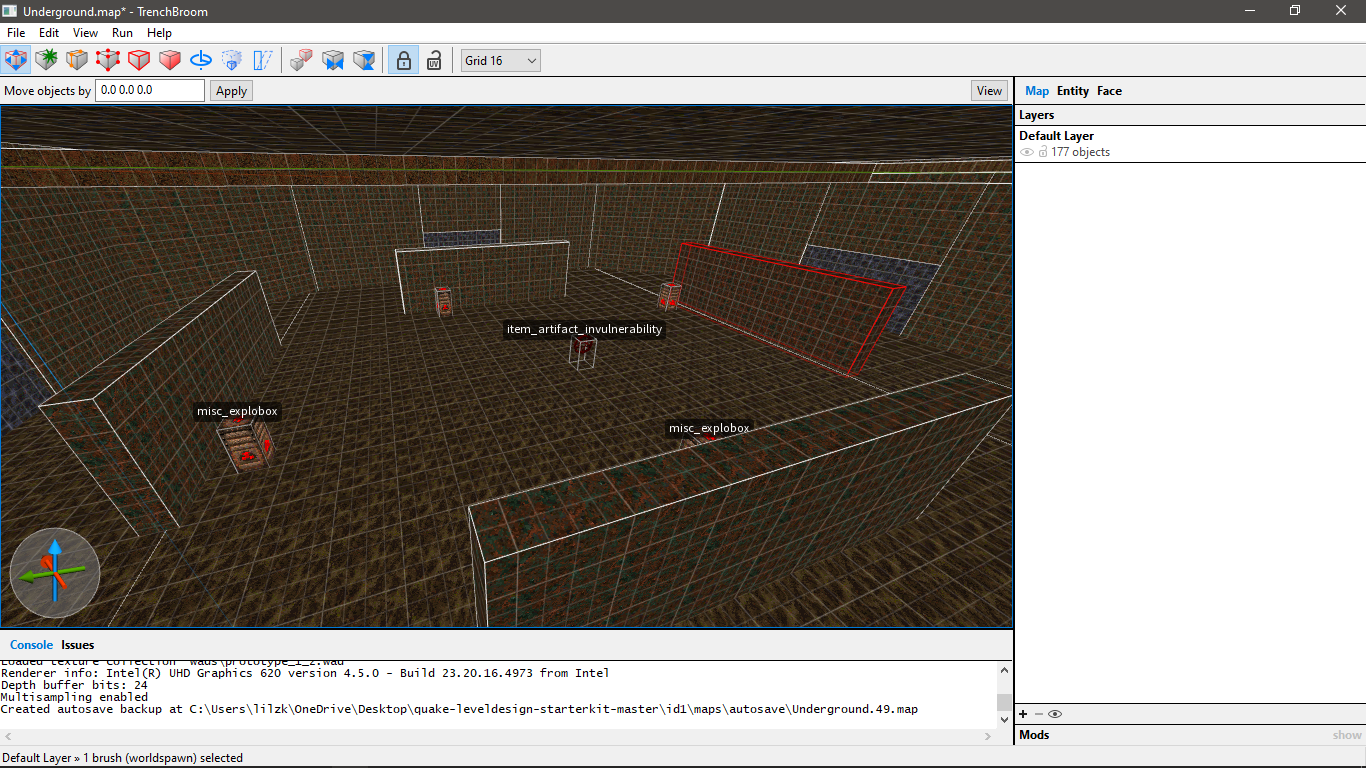This screenshot has height=768, width=1366.
Task: Toggle Default Layer visibility eye icon
Action: [1026, 152]
